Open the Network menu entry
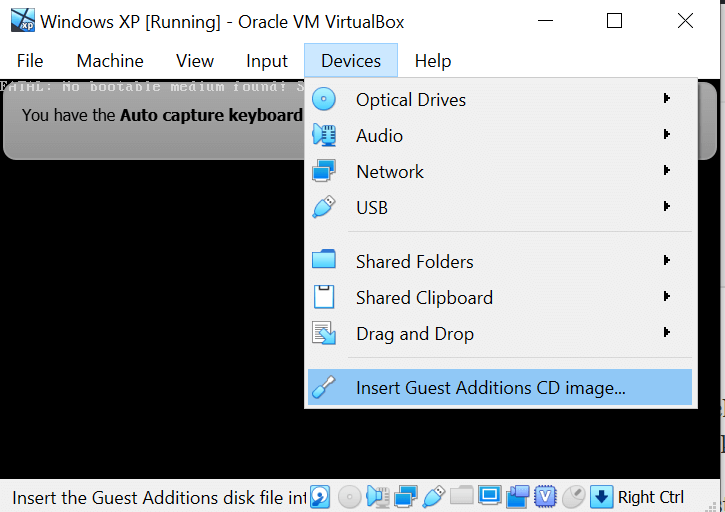725x512 pixels. (390, 172)
